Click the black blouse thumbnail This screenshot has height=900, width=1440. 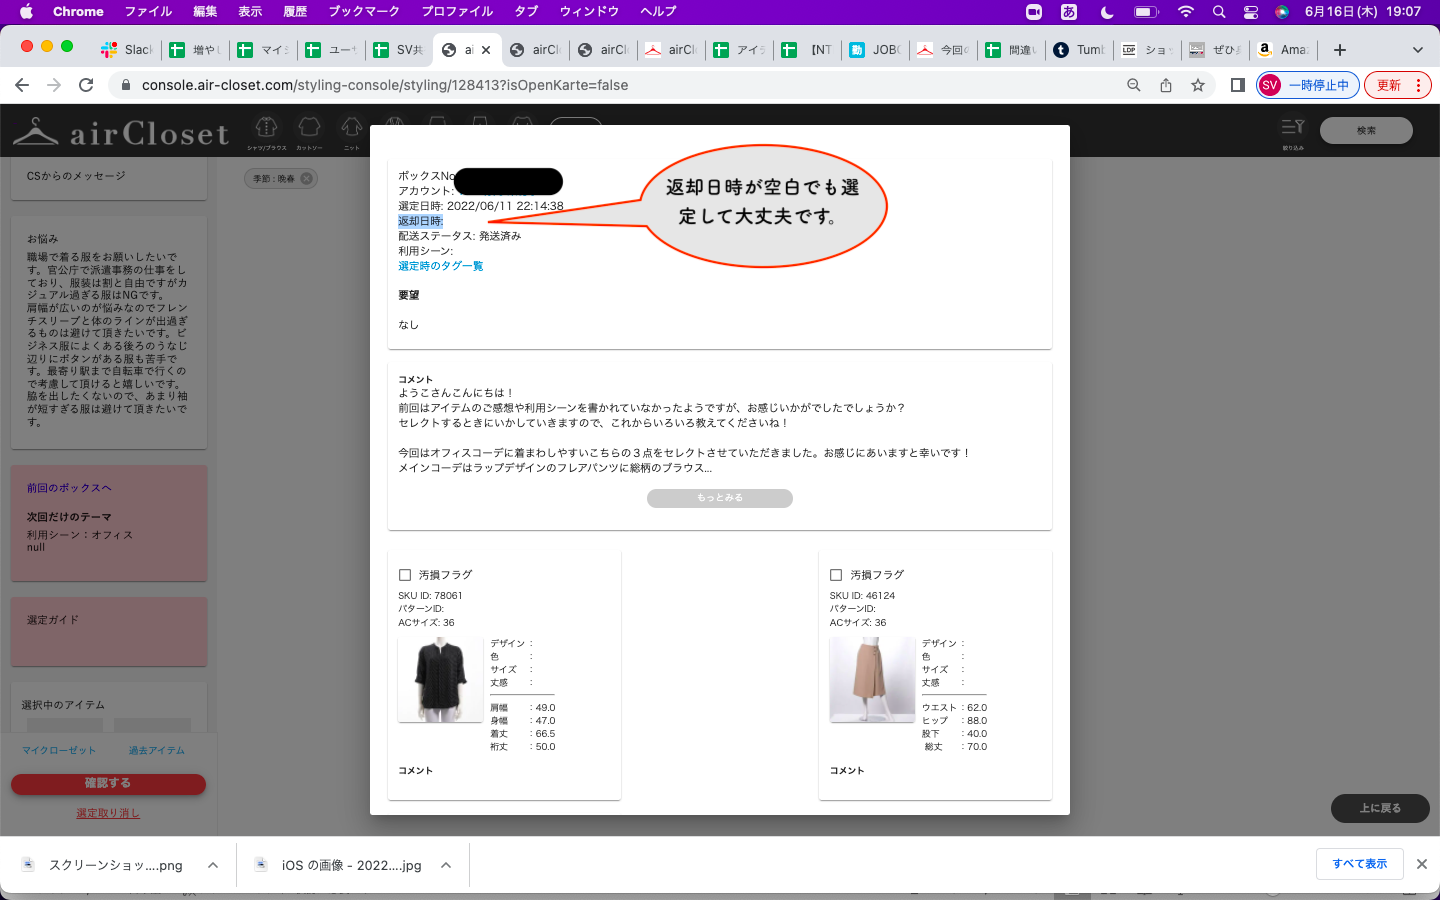coord(440,679)
